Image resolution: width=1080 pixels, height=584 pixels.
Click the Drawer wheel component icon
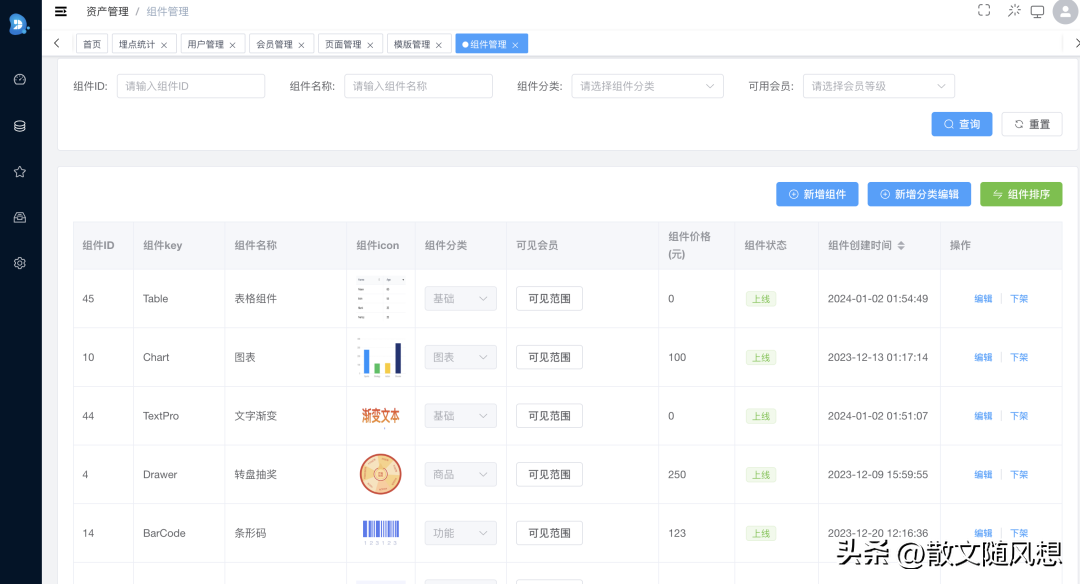380,474
